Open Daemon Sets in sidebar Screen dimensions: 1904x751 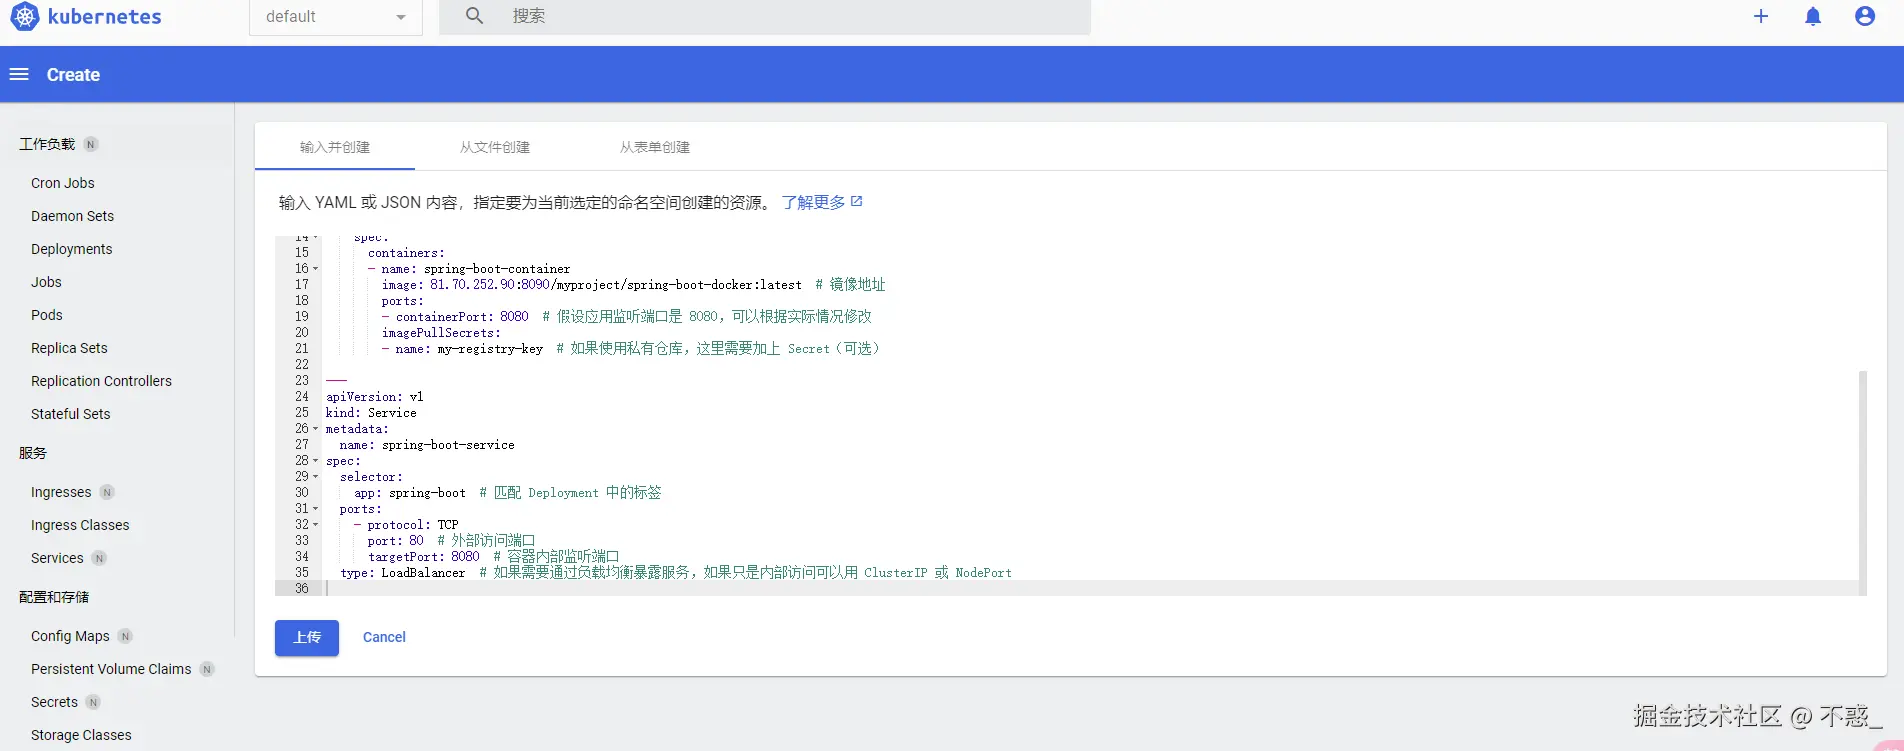point(72,216)
